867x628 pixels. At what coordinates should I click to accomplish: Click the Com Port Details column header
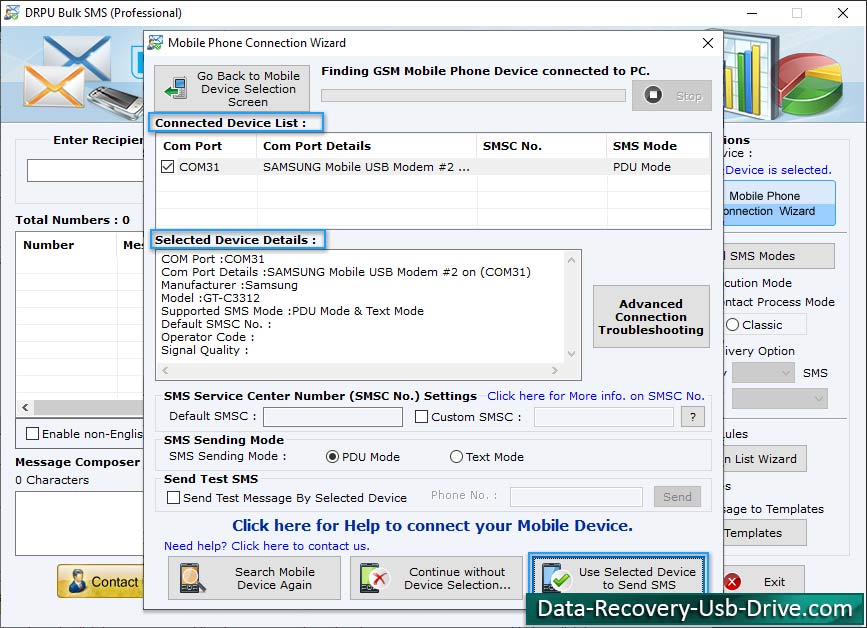[x=367, y=146]
